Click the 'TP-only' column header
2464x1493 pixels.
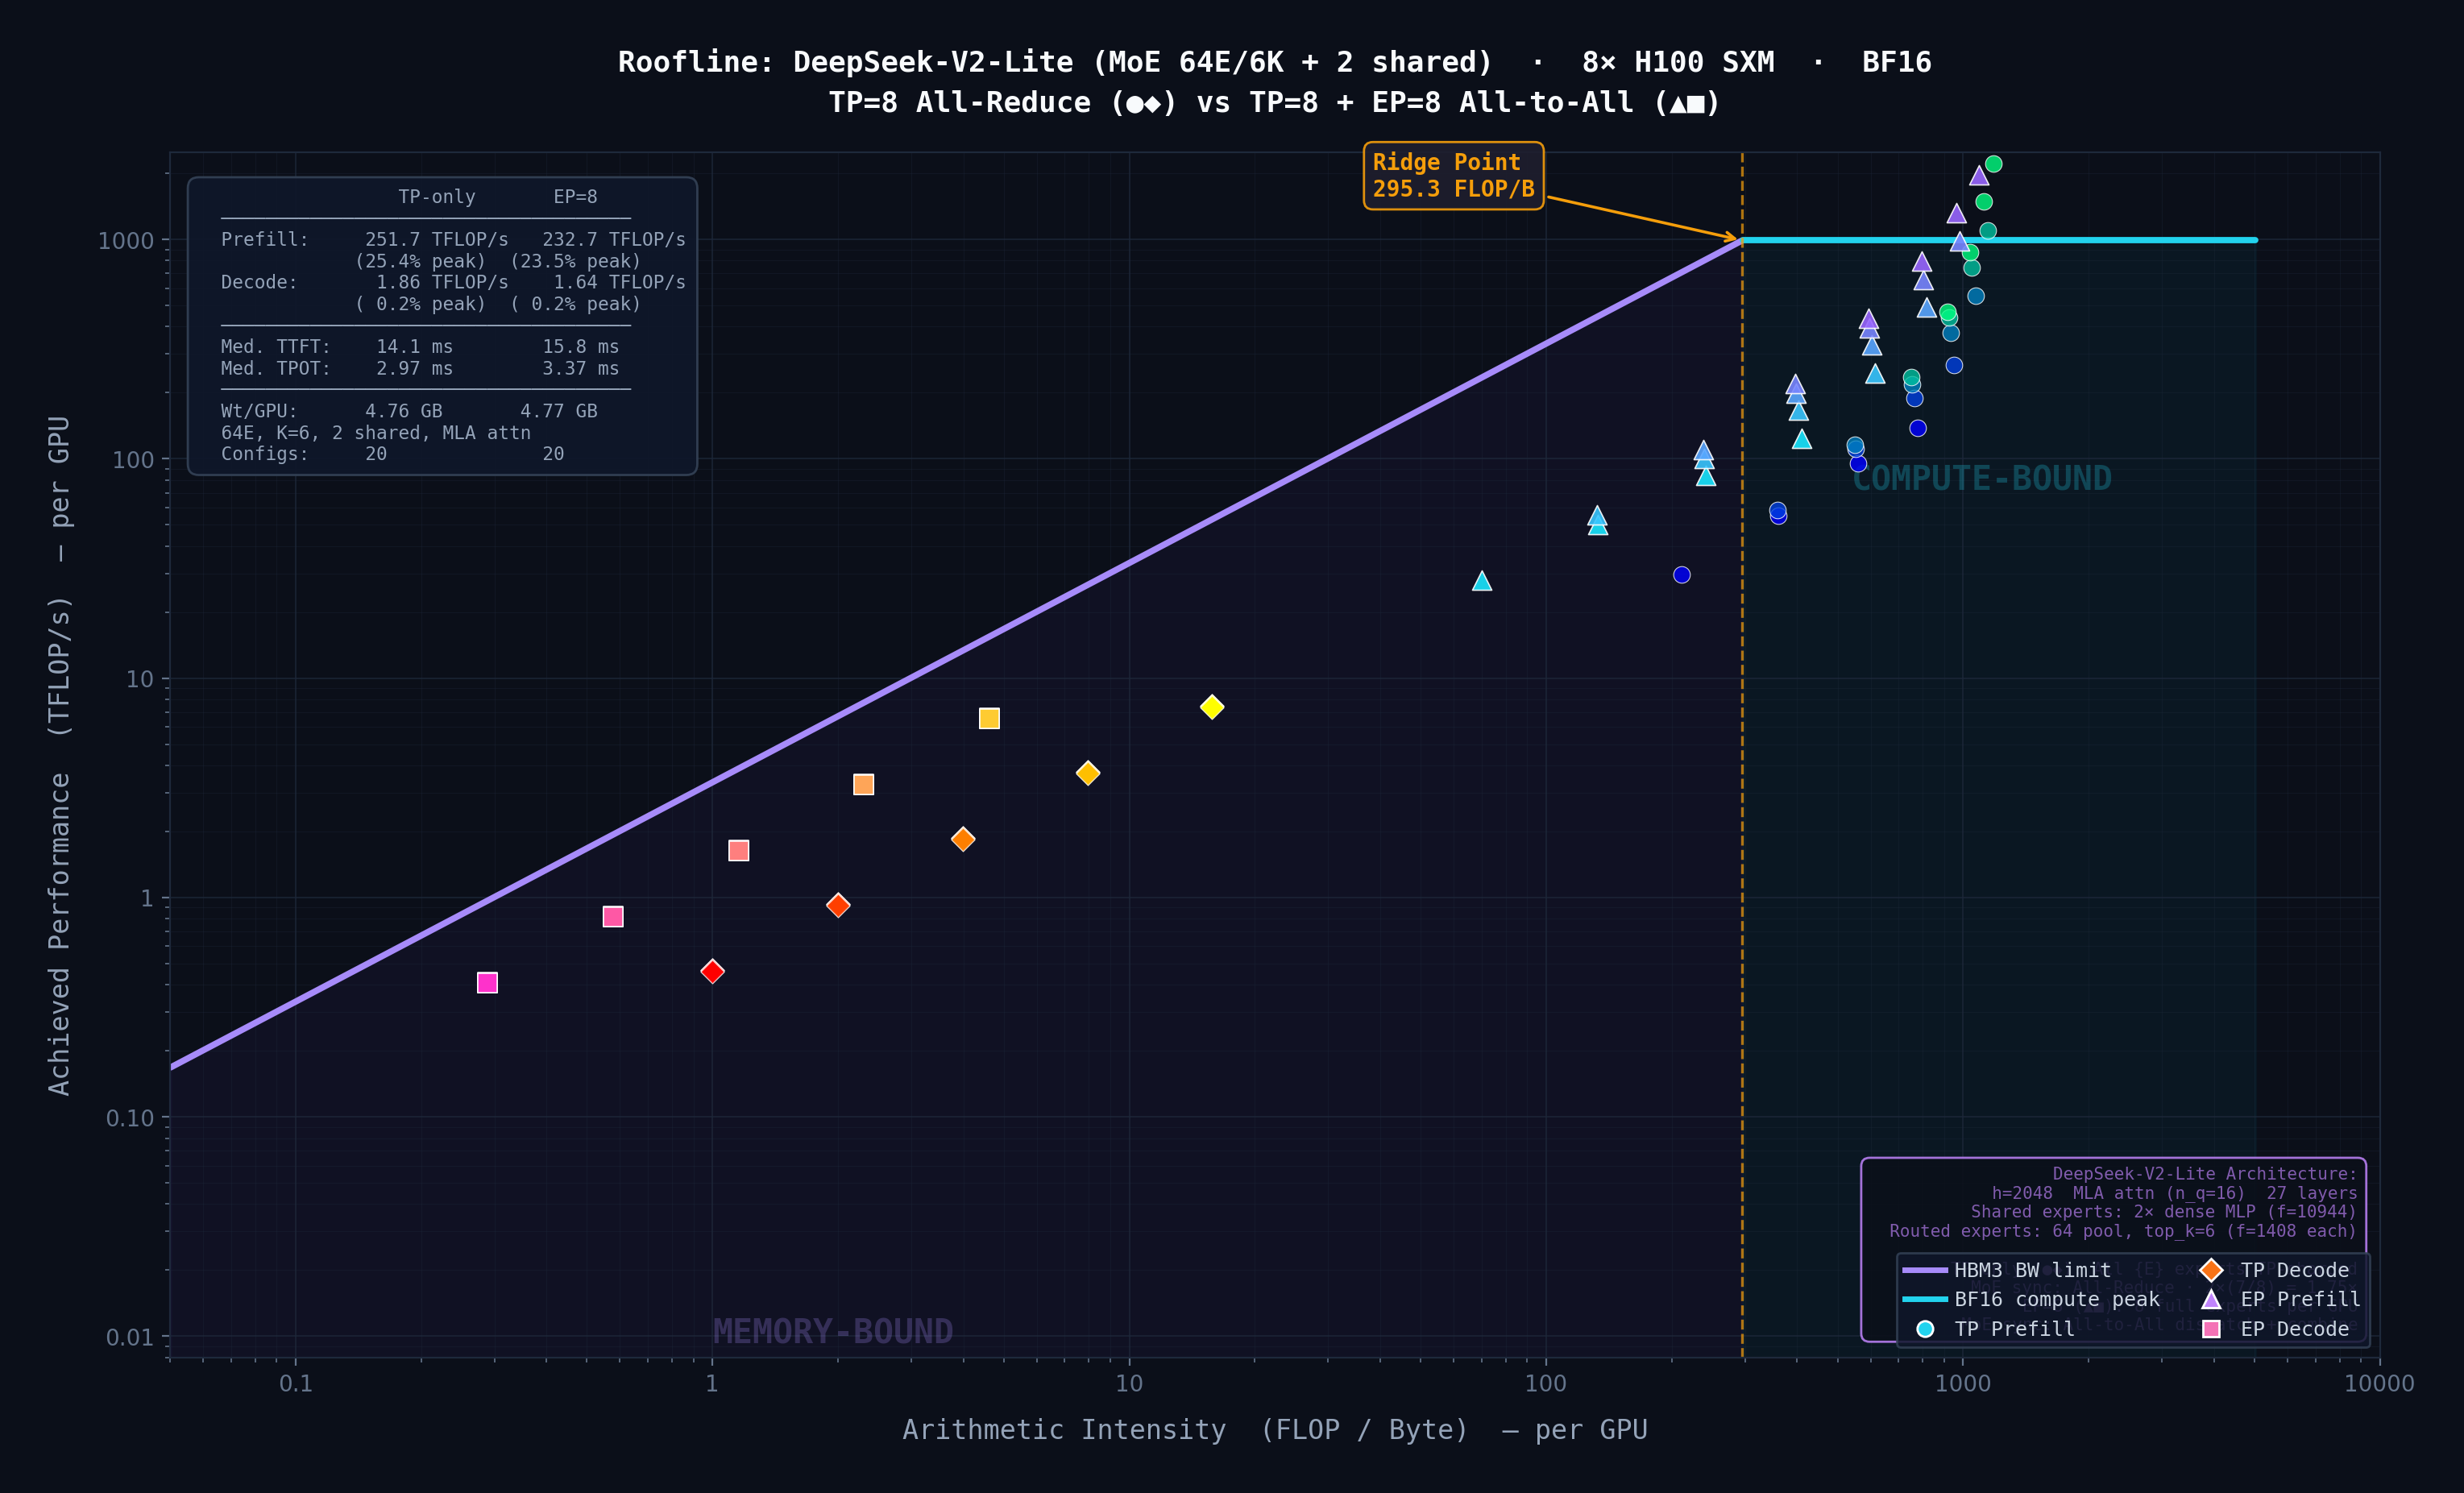[x=437, y=197]
